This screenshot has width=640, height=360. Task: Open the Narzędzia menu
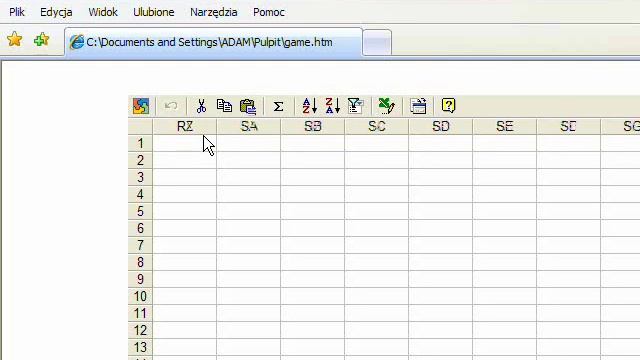click(x=213, y=12)
